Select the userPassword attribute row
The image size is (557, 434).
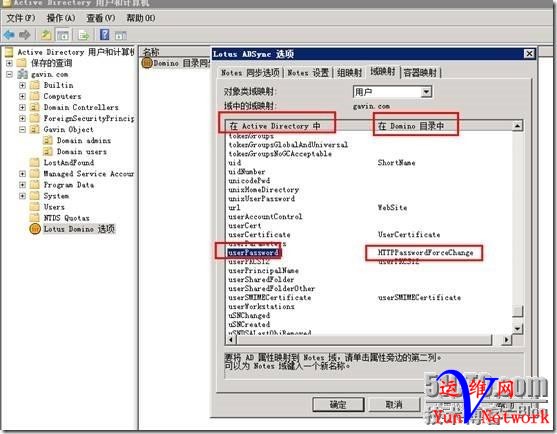254,253
